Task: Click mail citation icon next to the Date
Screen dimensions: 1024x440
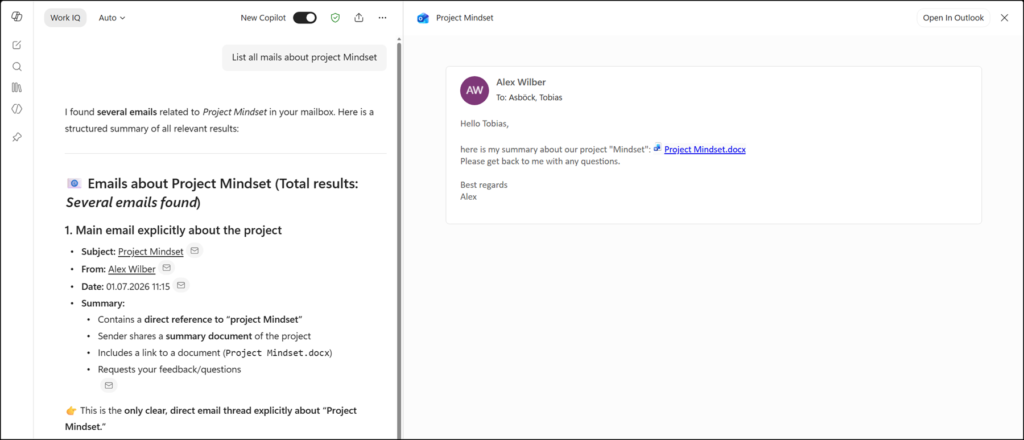Action: point(181,285)
